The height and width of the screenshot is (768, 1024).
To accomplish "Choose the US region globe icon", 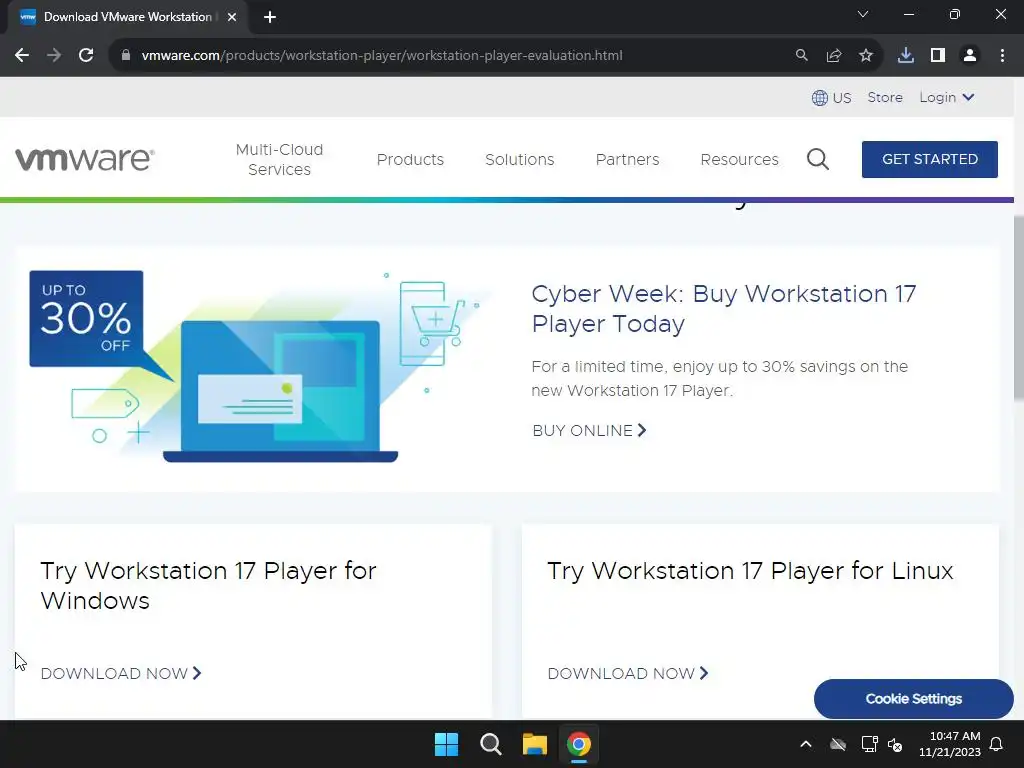I will (820, 98).
